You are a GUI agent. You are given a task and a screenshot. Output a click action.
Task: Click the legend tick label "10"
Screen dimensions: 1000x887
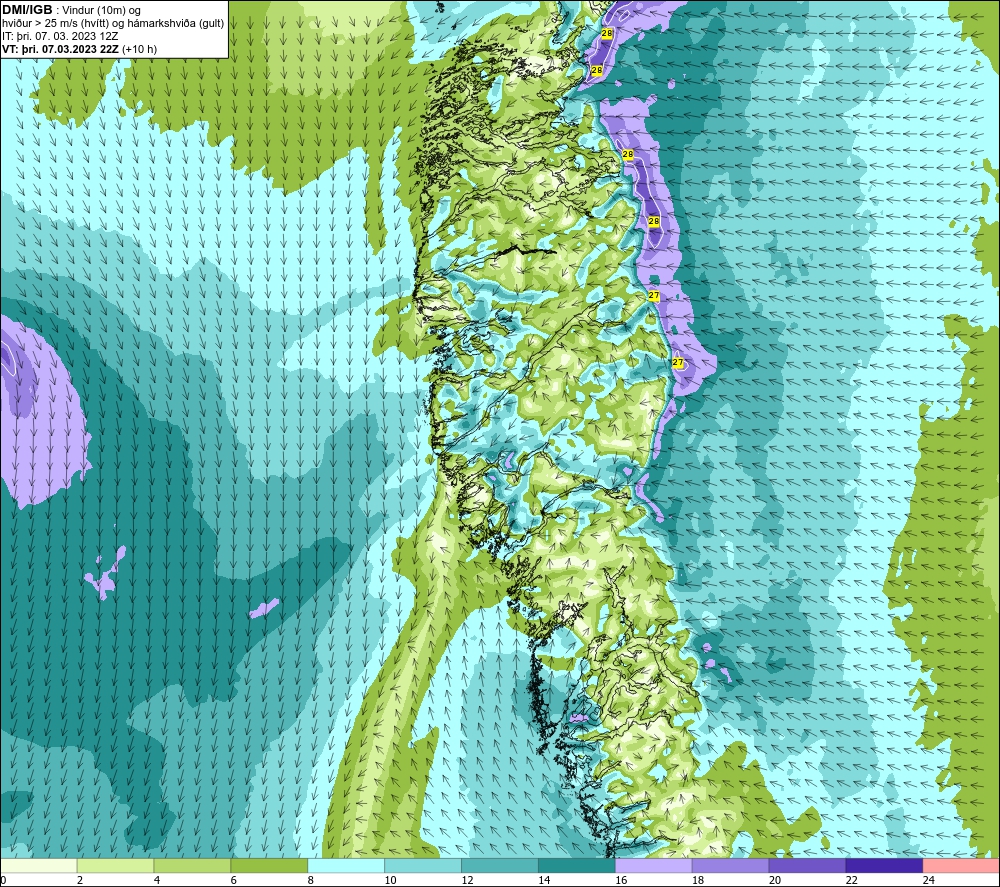(390, 880)
